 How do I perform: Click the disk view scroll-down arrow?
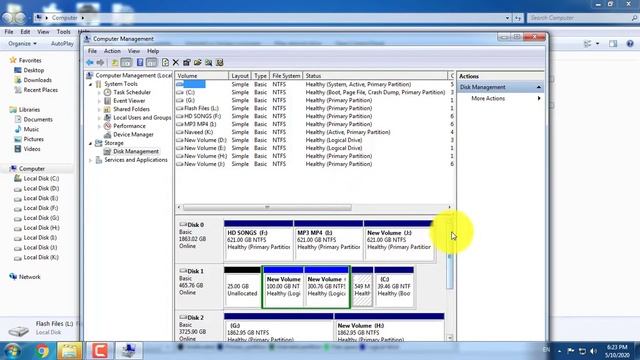point(450,338)
